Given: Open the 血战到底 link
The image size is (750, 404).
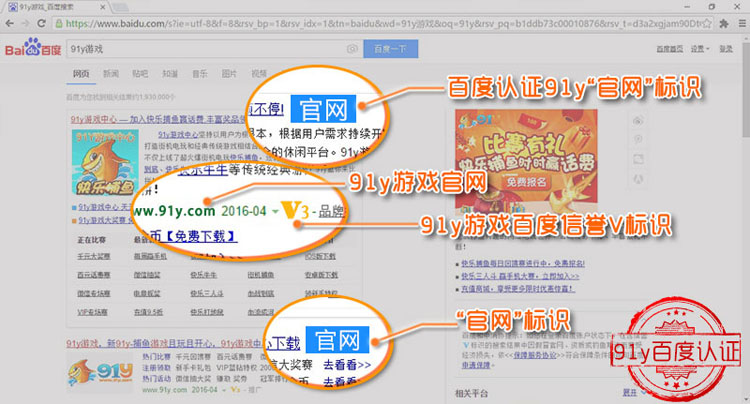Looking at the screenshot, I should coord(261,293).
